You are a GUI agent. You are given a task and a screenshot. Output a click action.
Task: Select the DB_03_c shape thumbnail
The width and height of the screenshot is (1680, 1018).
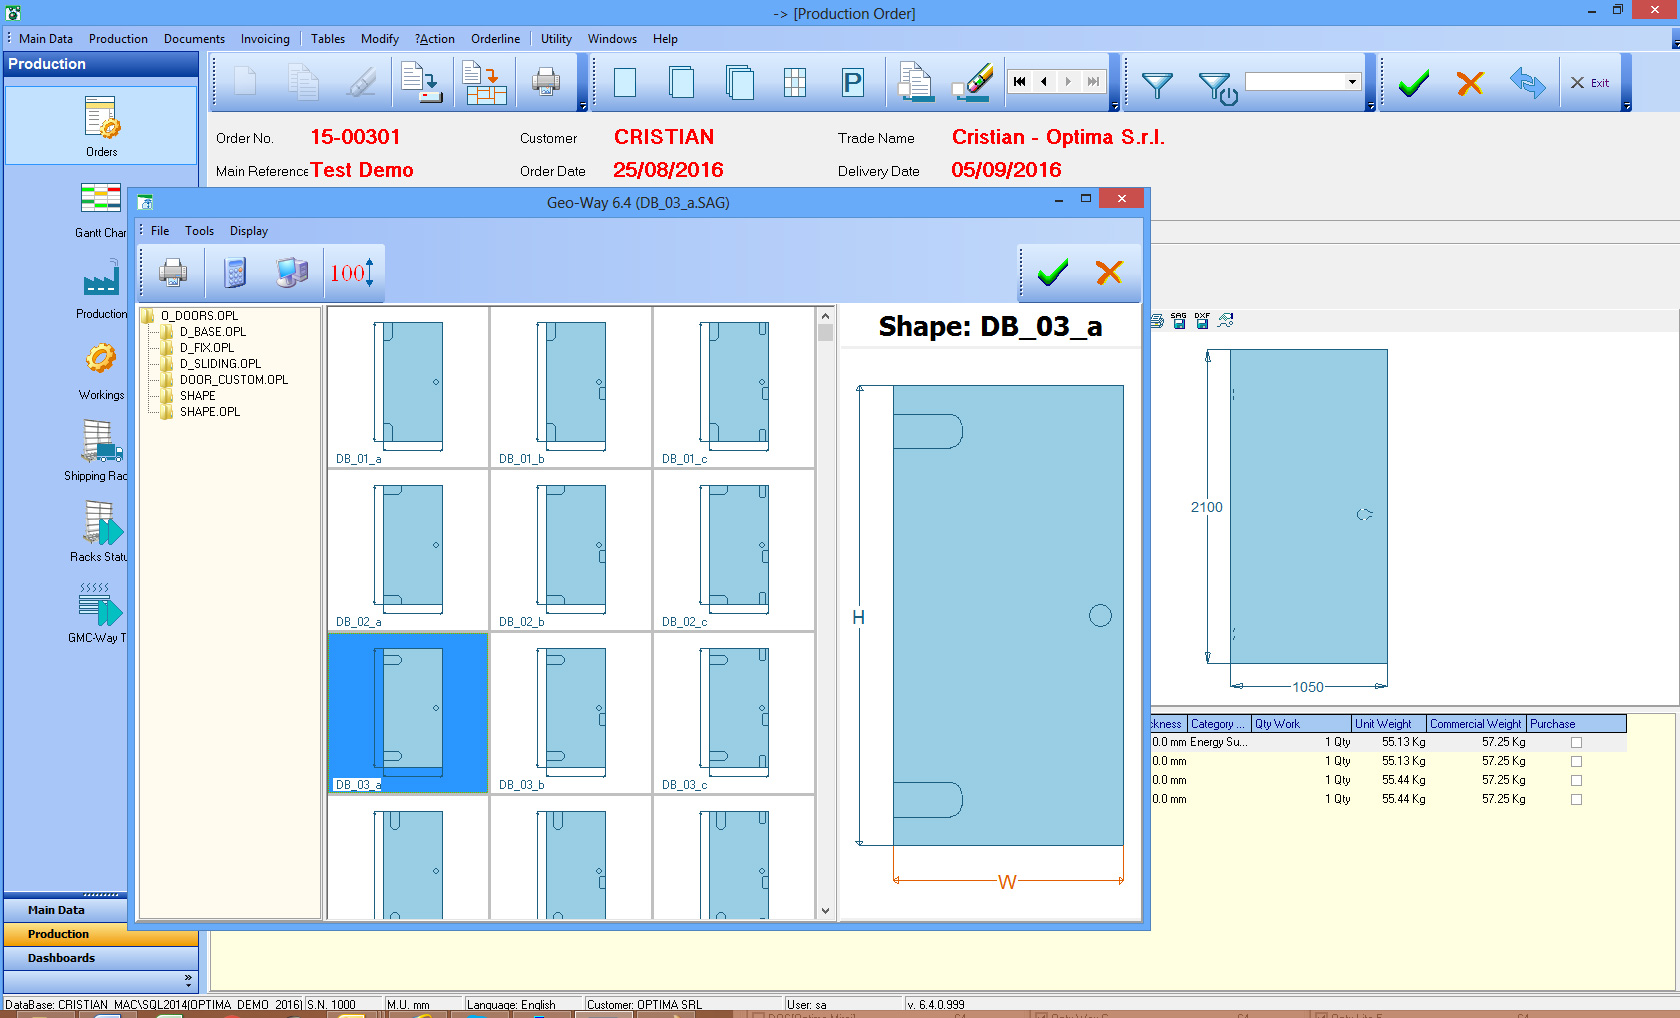pyautogui.click(x=734, y=713)
